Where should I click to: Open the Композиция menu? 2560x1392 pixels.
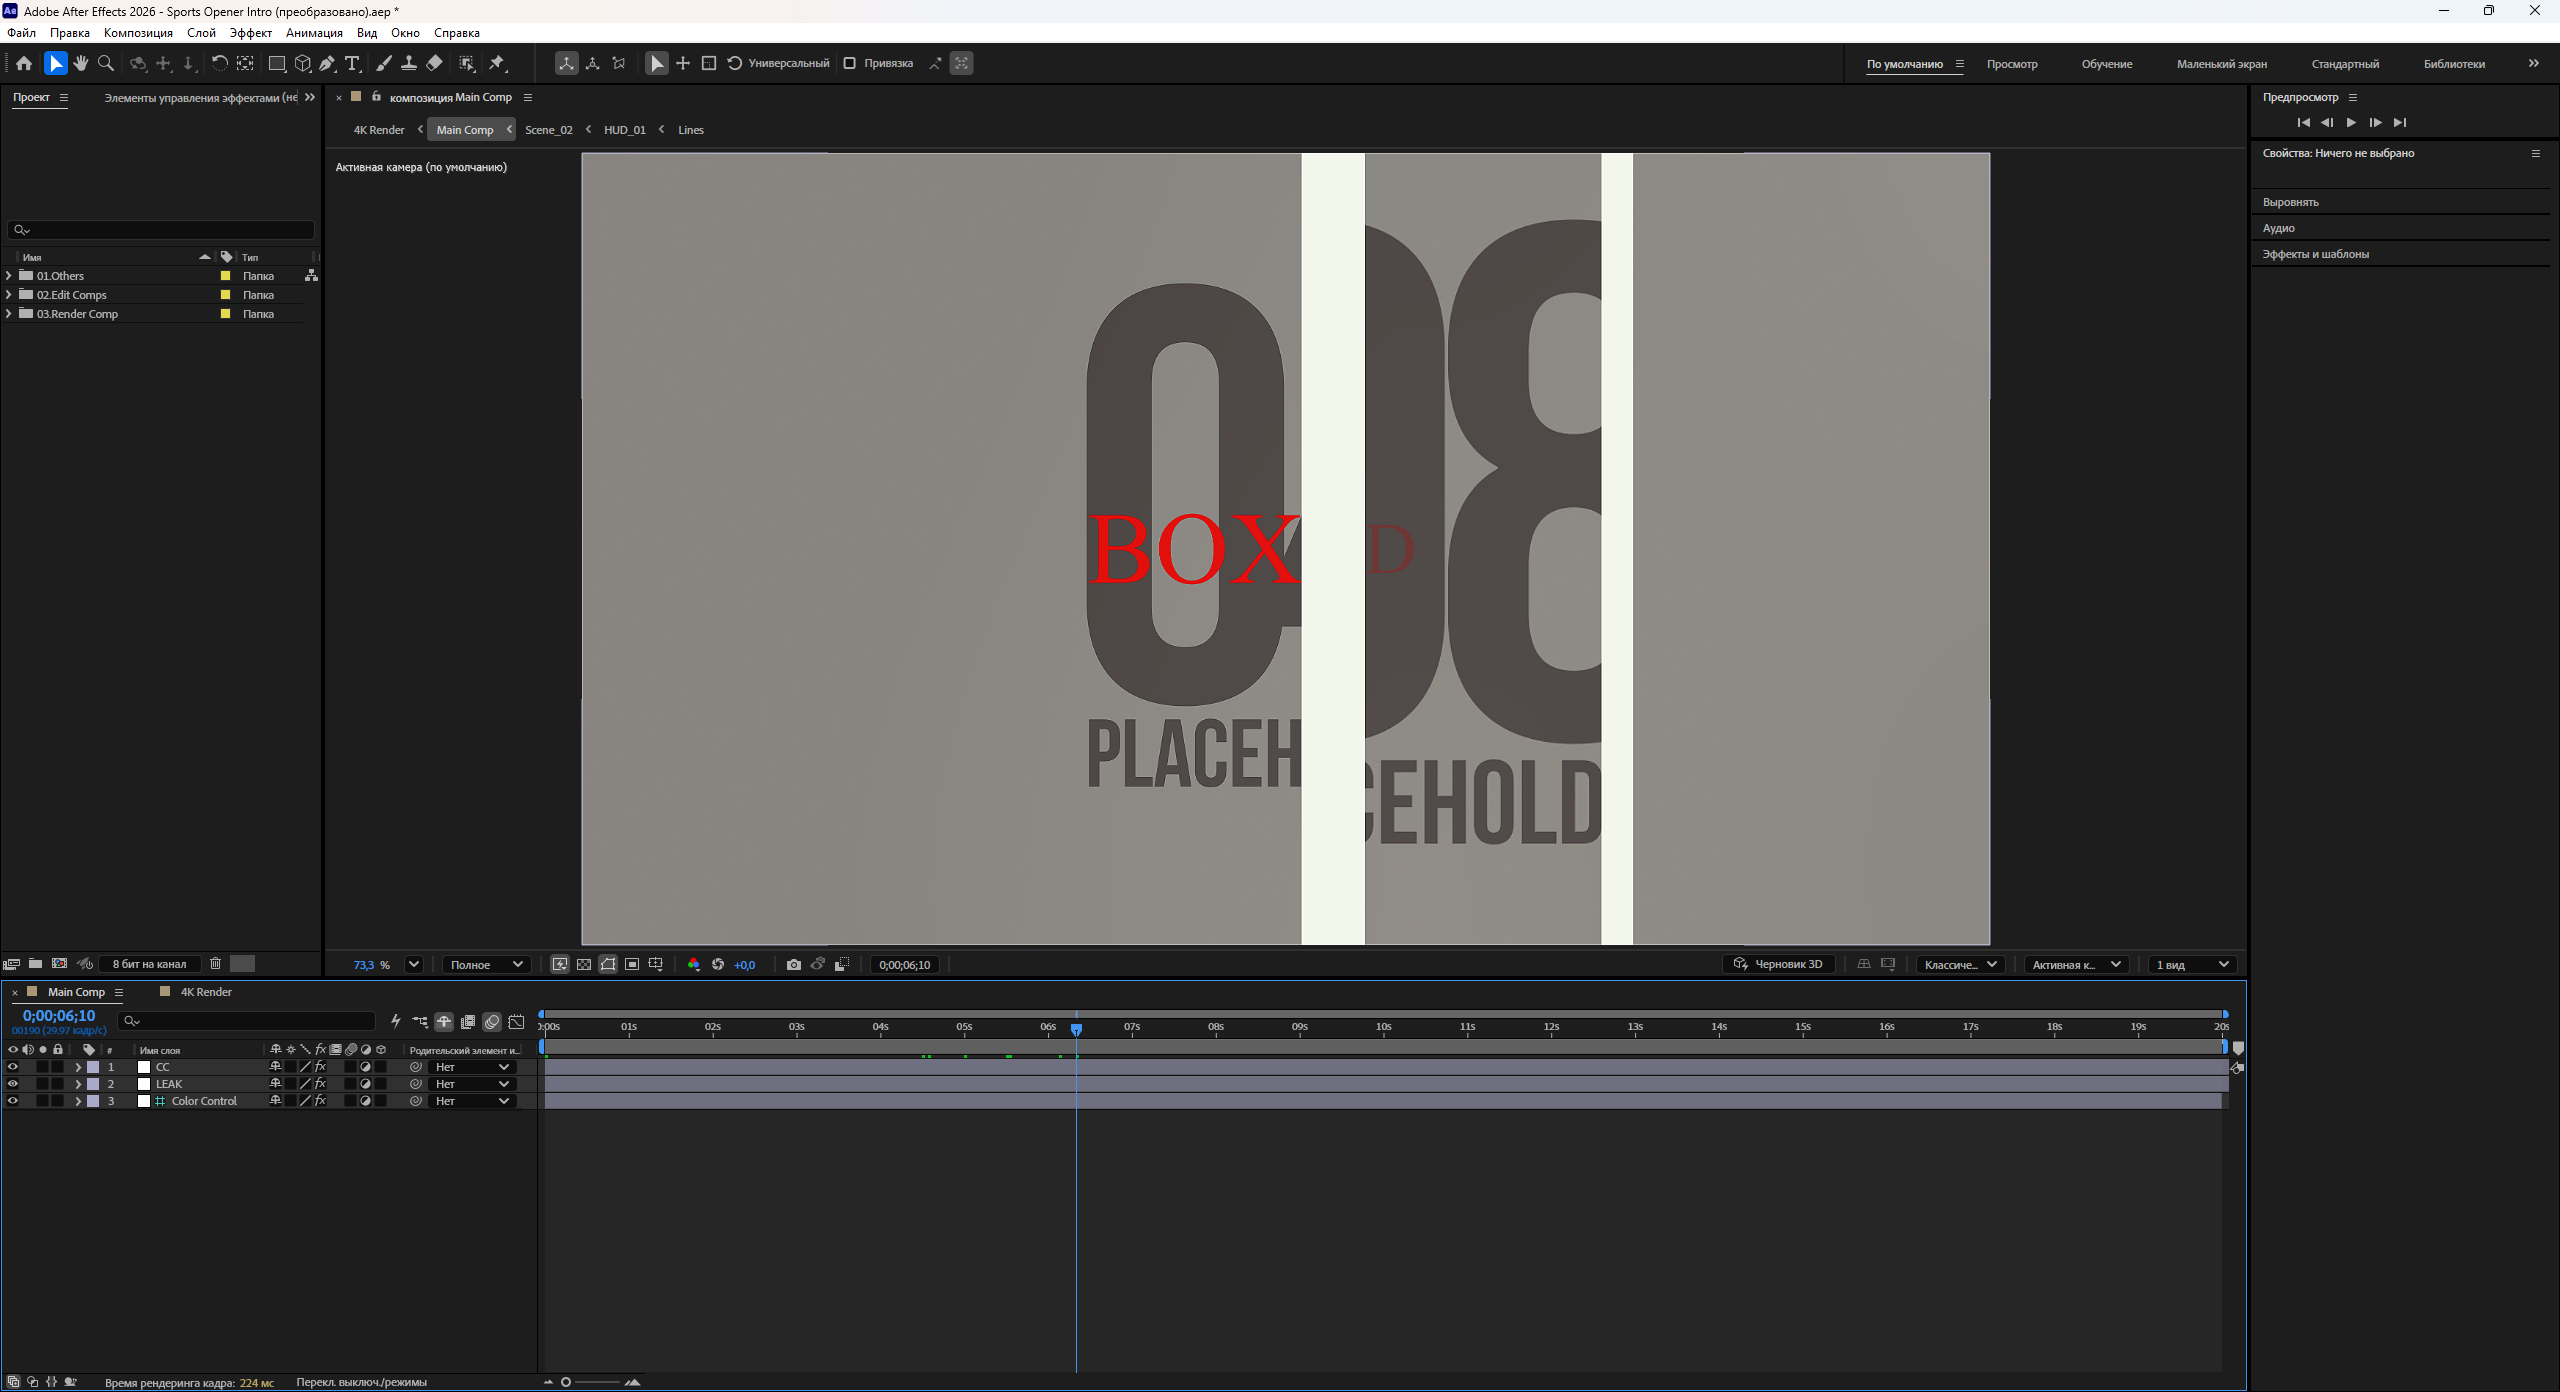coord(138,33)
